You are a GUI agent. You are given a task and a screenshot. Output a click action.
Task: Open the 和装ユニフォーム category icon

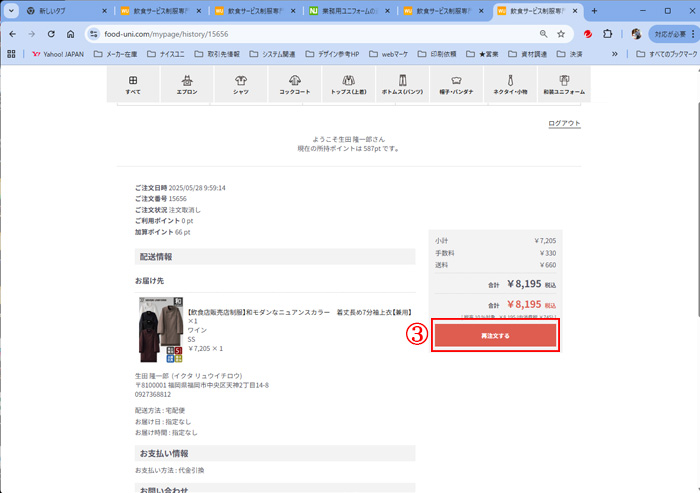click(564, 84)
